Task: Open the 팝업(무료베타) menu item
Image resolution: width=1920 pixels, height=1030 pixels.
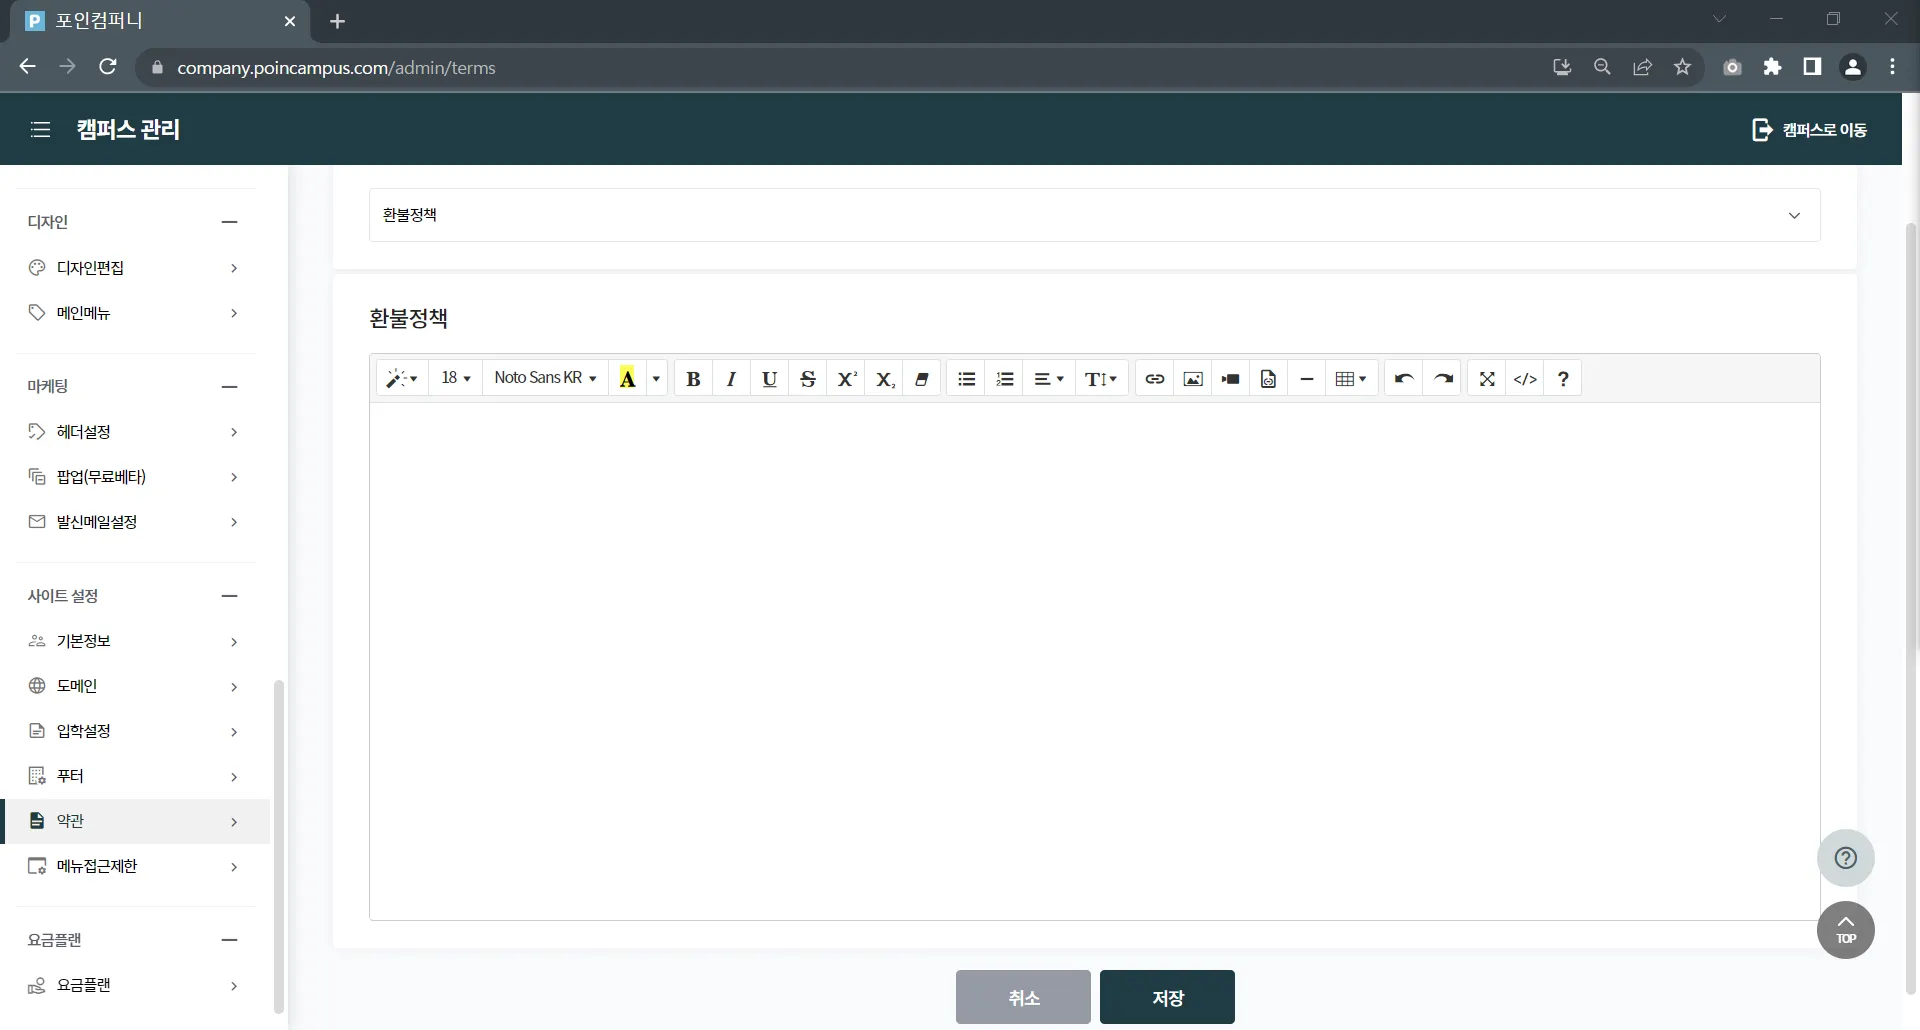Action: (135, 477)
